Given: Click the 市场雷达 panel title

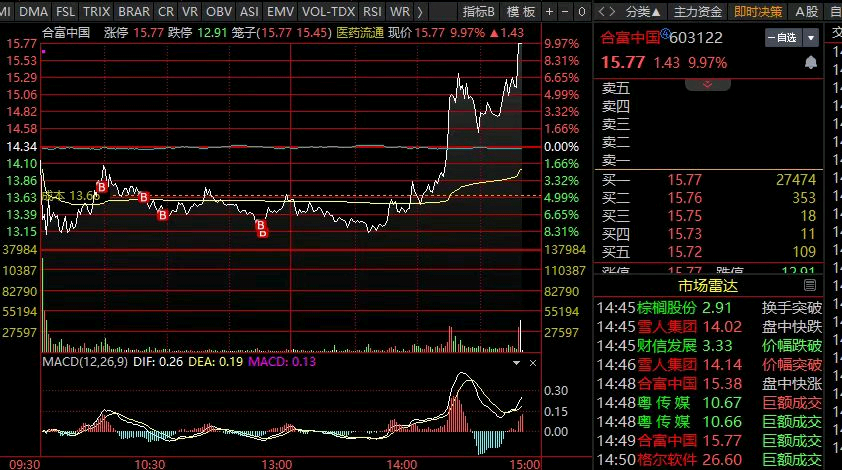Looking at the screenshot, I should click(708, 286).
